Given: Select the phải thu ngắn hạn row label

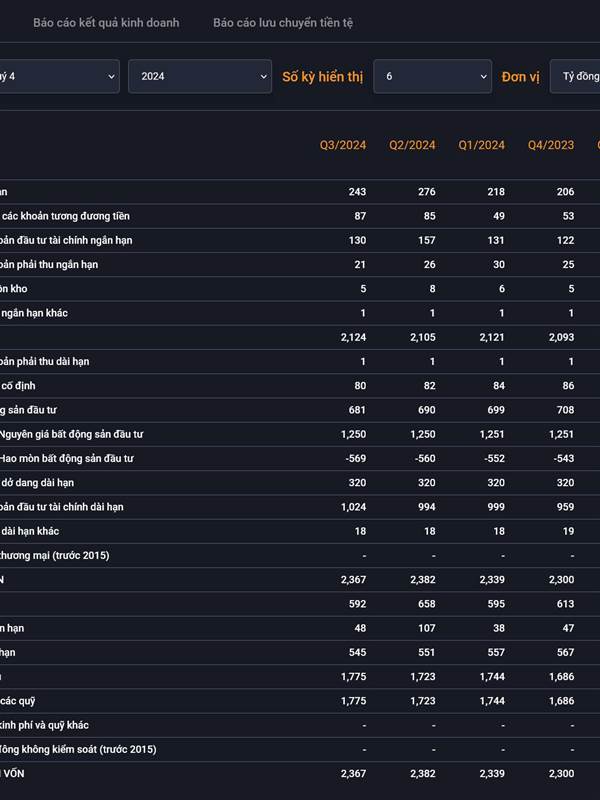Looking at the screenshot, I should point(49,265).
